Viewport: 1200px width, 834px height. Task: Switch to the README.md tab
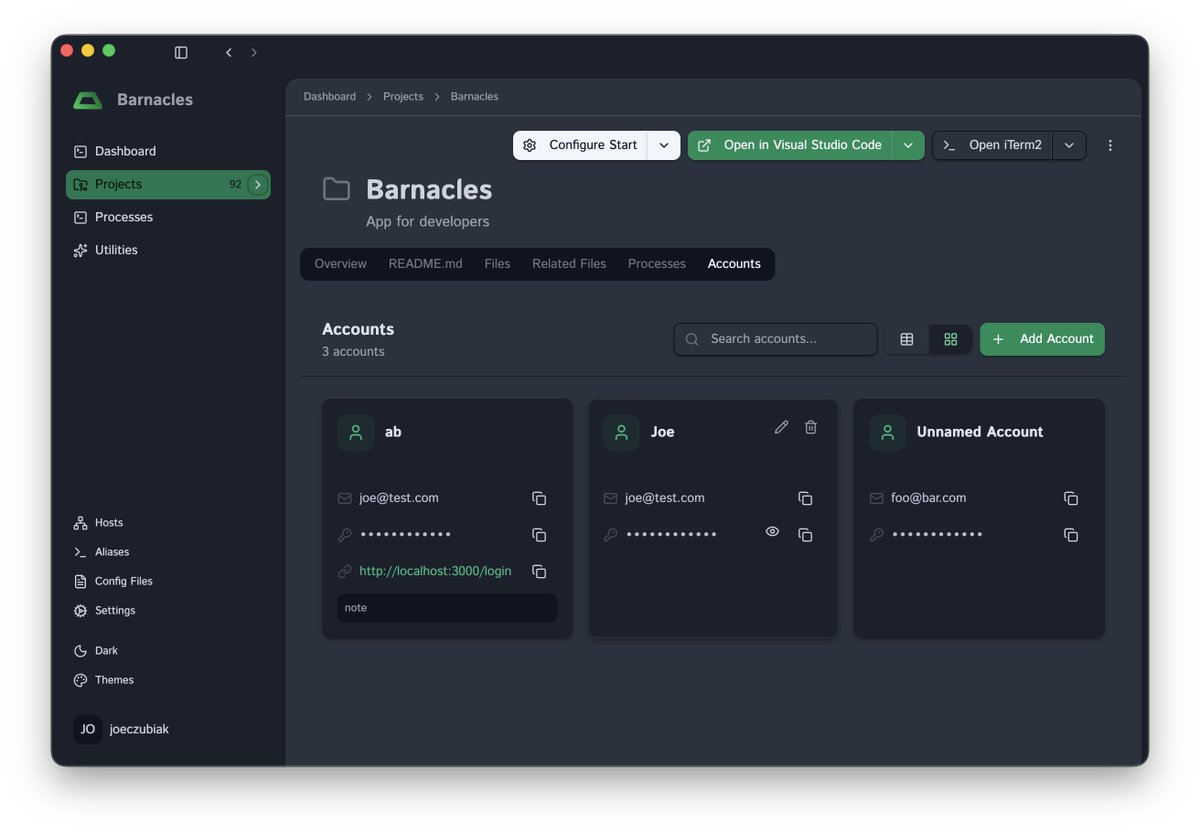(425, 264)
